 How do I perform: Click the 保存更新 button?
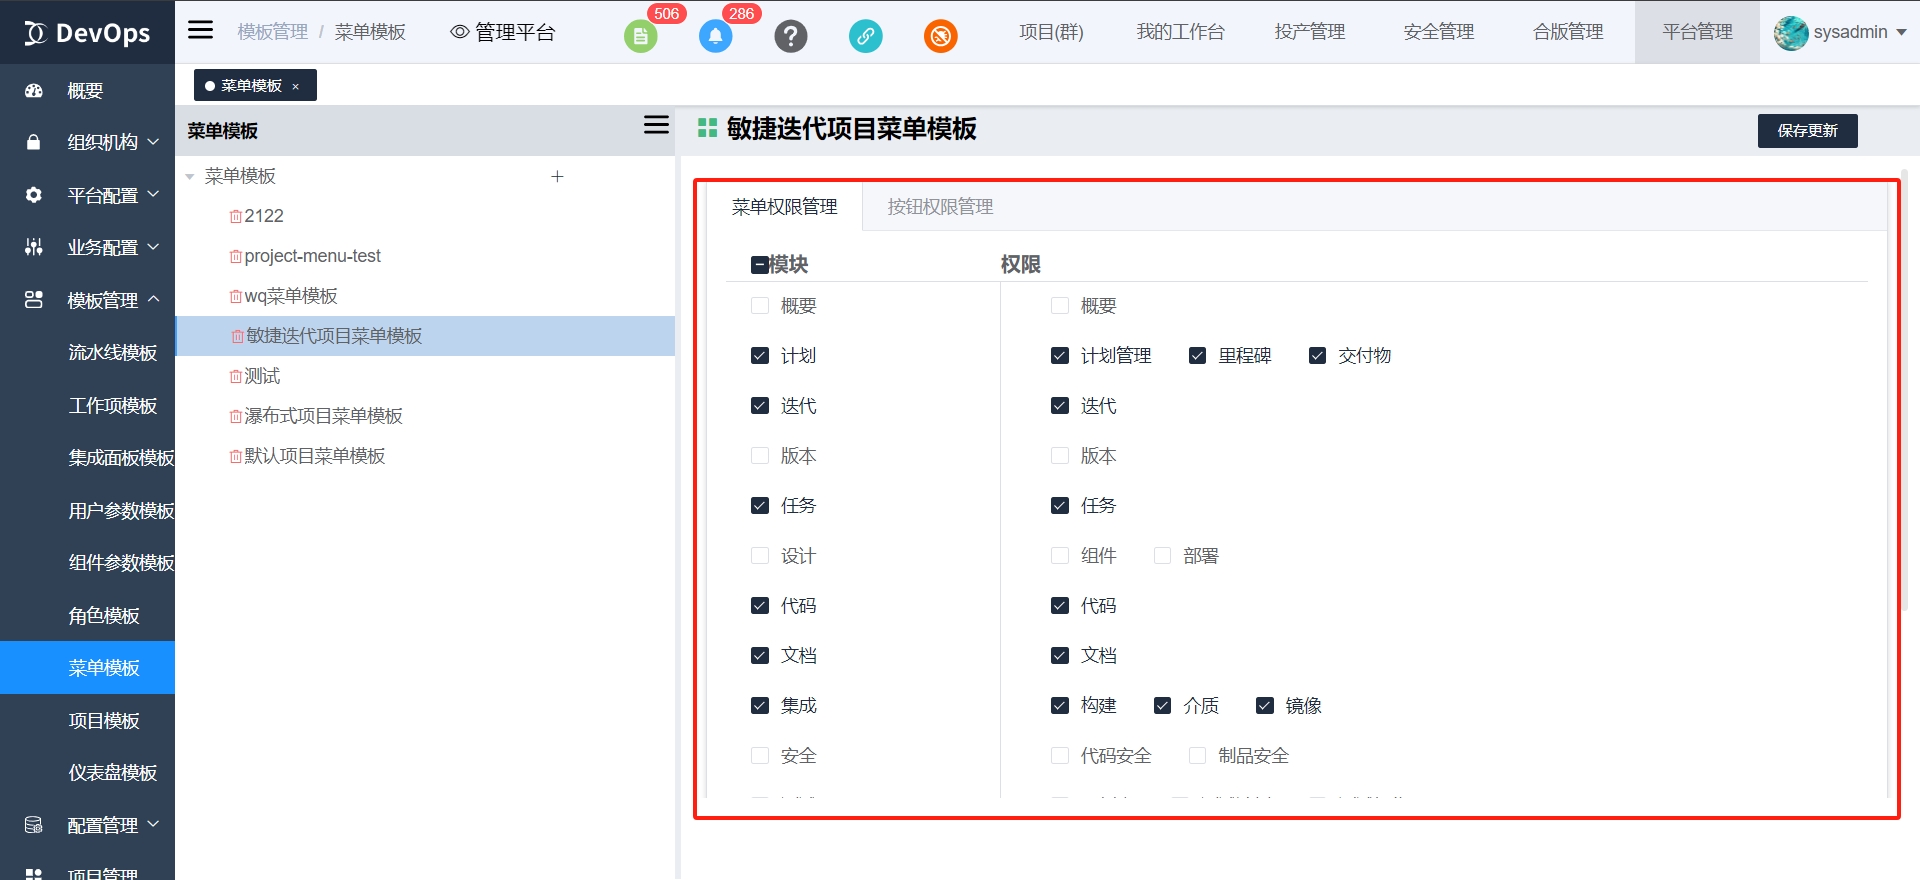pyautogui.click(x=1807, y=131)
